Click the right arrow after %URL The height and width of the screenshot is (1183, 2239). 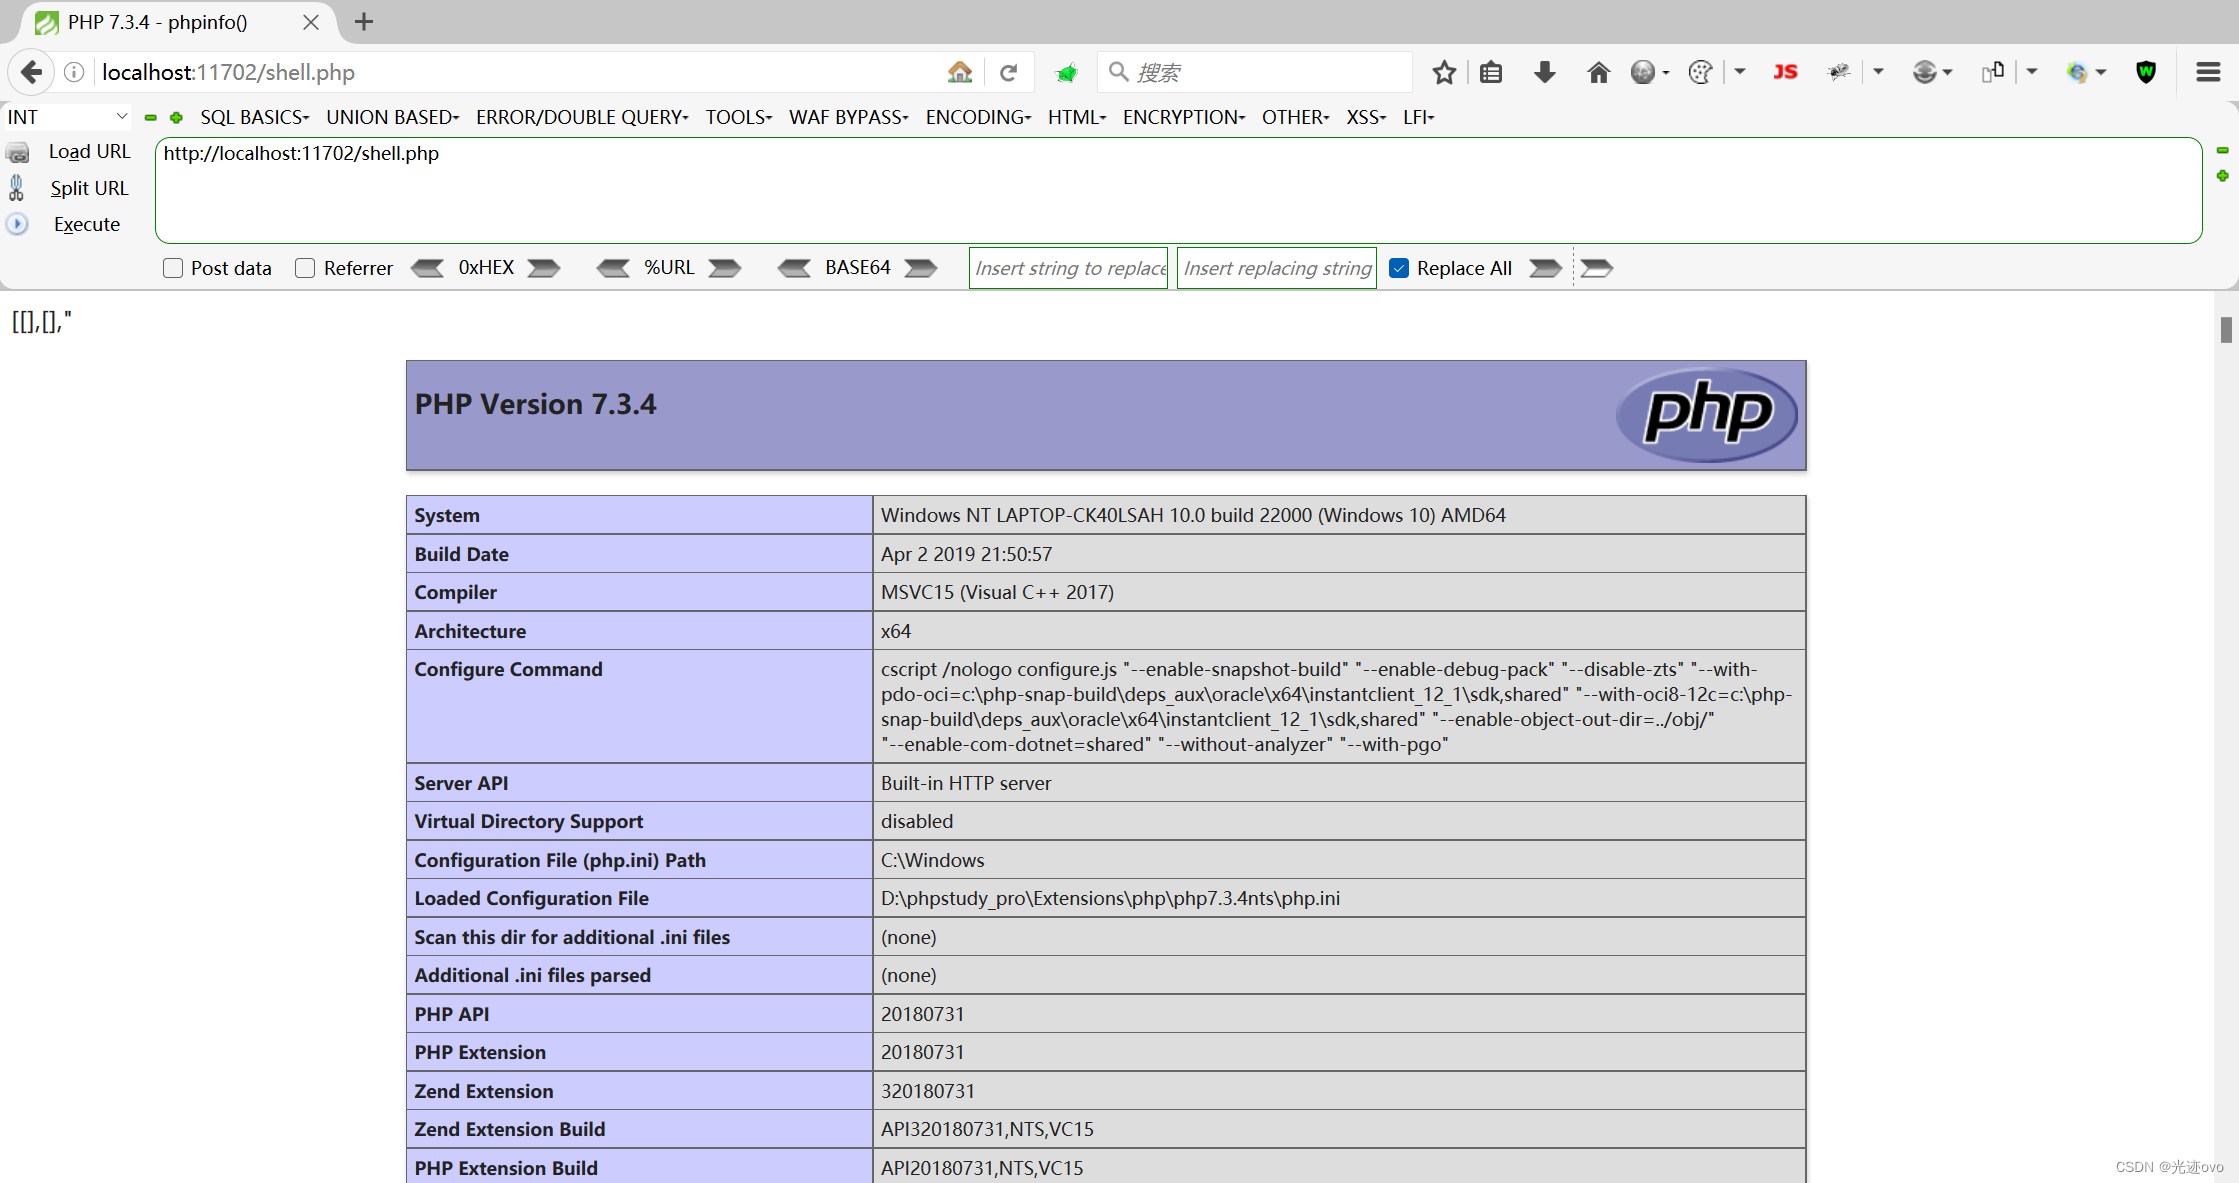click(x=724, y=268)
